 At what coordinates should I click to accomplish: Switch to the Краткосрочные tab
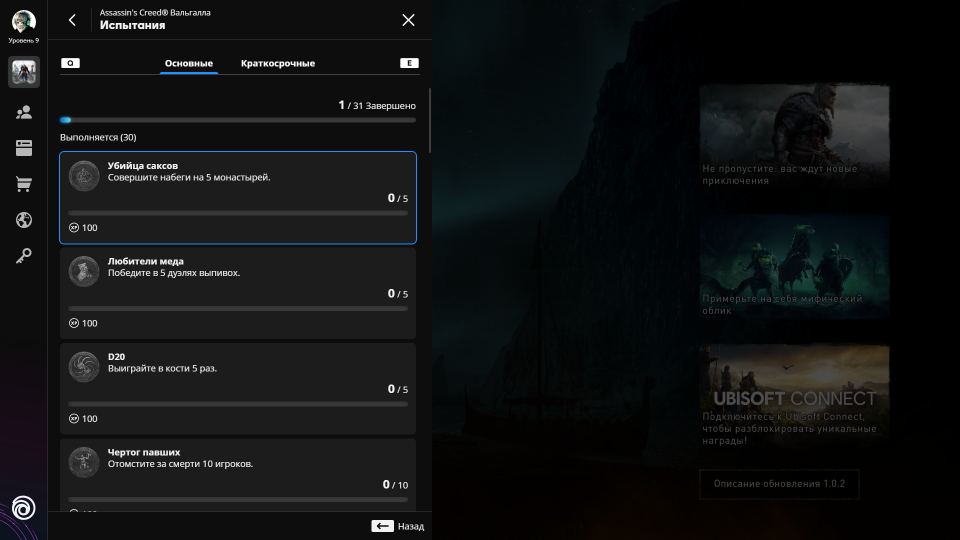[278, 63]
